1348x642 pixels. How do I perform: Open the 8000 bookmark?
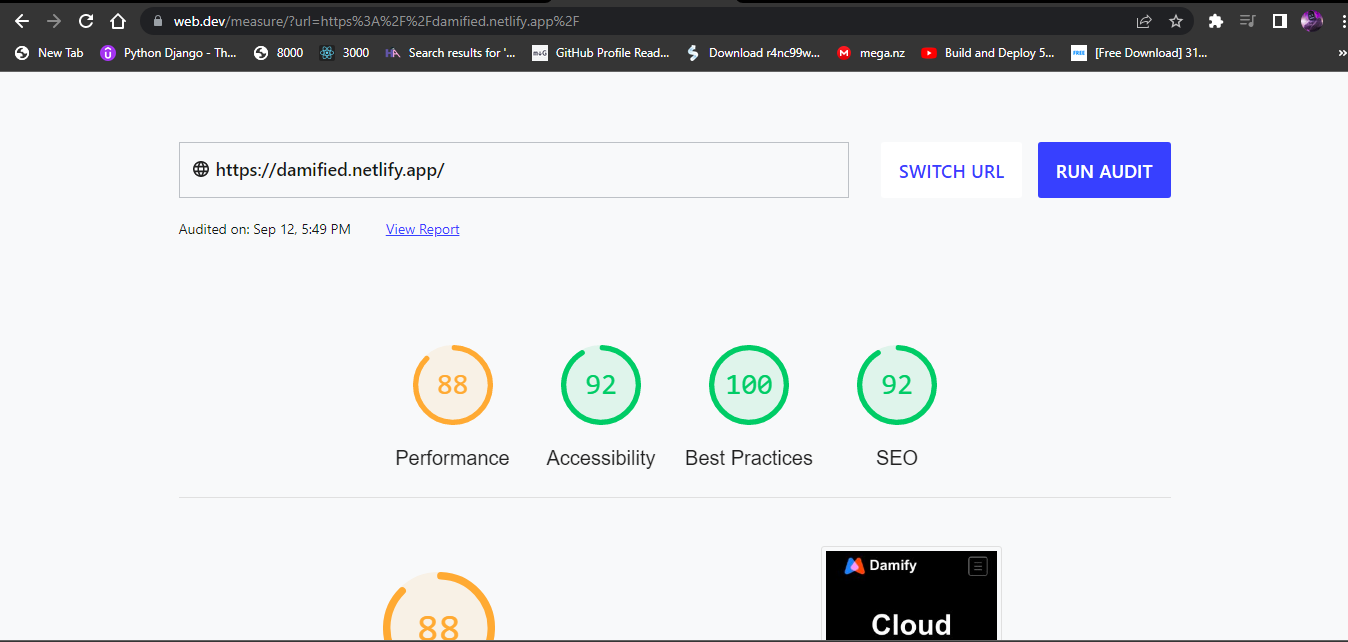(278, 53)
